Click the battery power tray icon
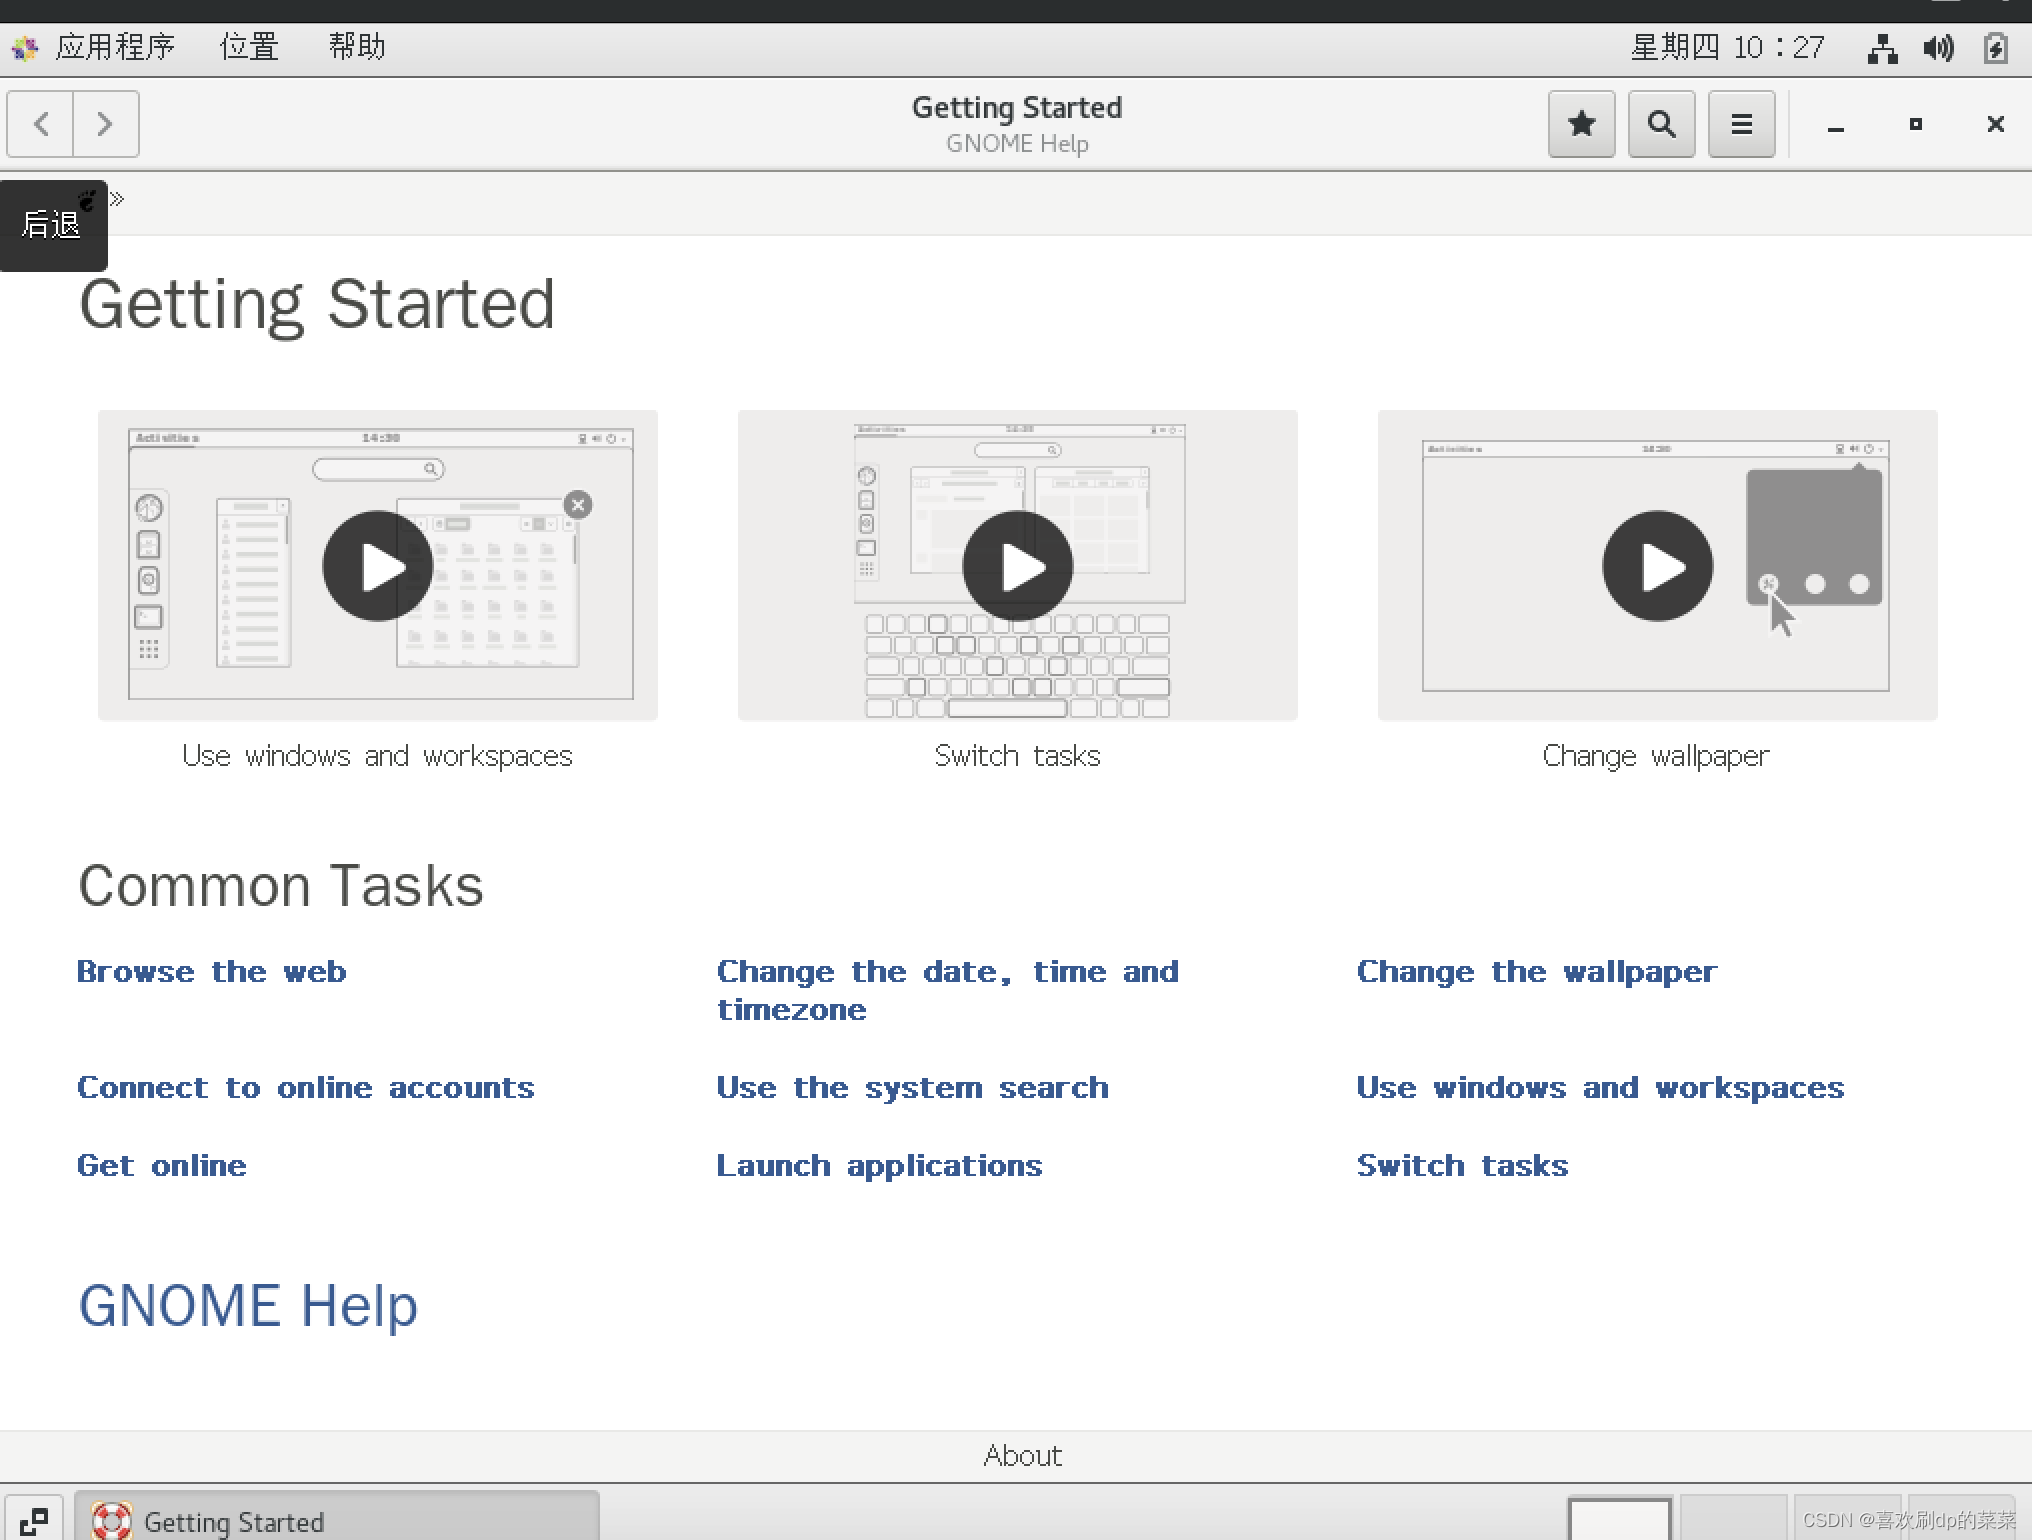 tap(1995, 48)
